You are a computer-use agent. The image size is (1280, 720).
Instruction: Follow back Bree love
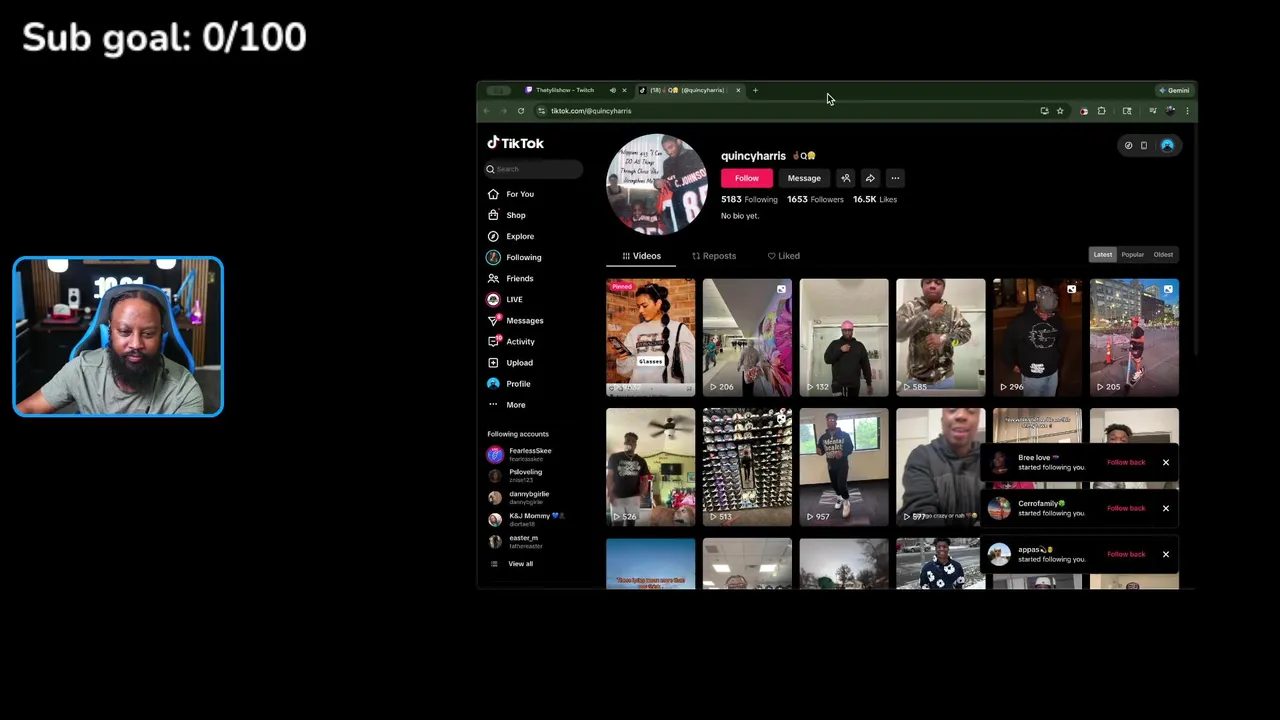1126,462
